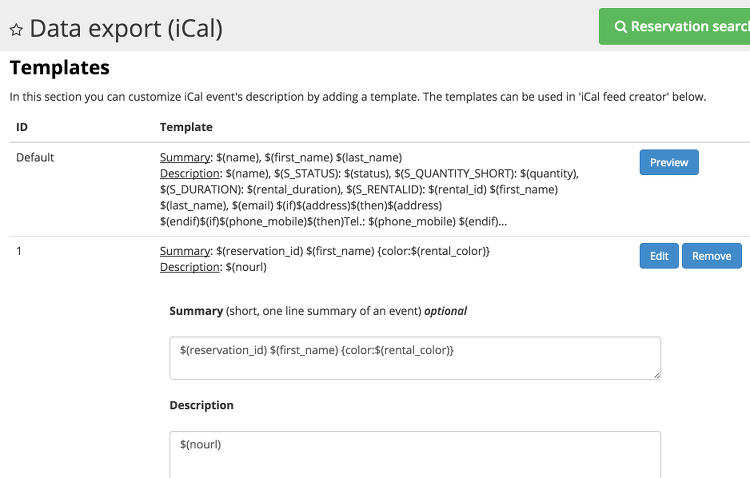750x478 pixels.
Task: Click the bold Summary label above the field
Action: pyautogui.click(x=196, y=311)
